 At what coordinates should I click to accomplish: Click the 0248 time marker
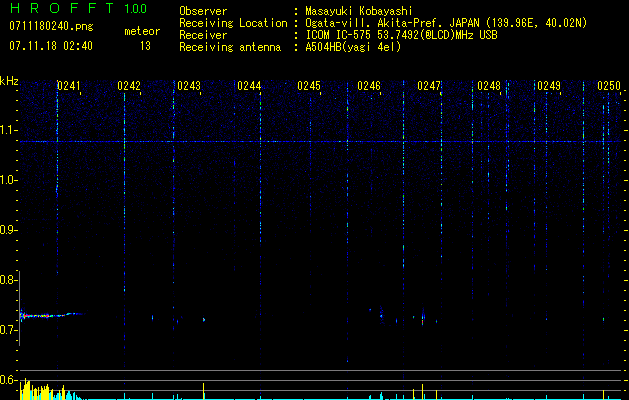[x=489, y=86]
